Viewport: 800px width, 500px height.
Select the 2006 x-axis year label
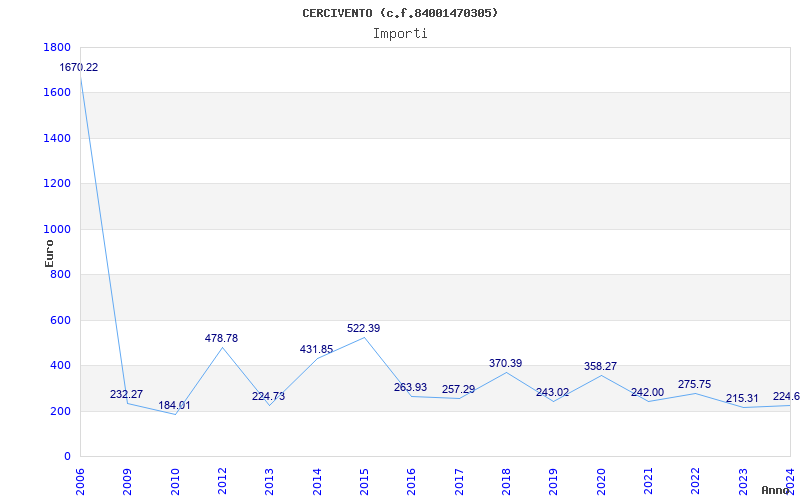(x=80, y=481)
